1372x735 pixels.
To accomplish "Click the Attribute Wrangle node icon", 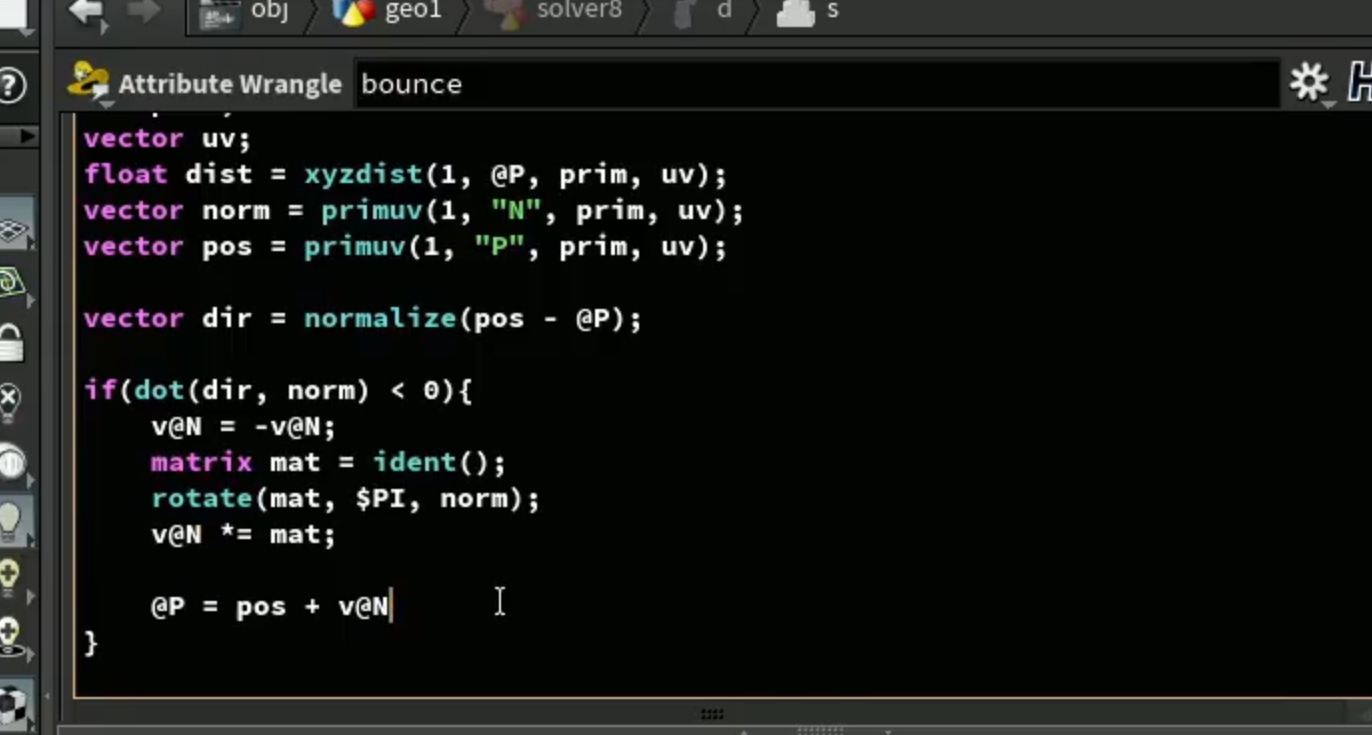I will 89,82.
